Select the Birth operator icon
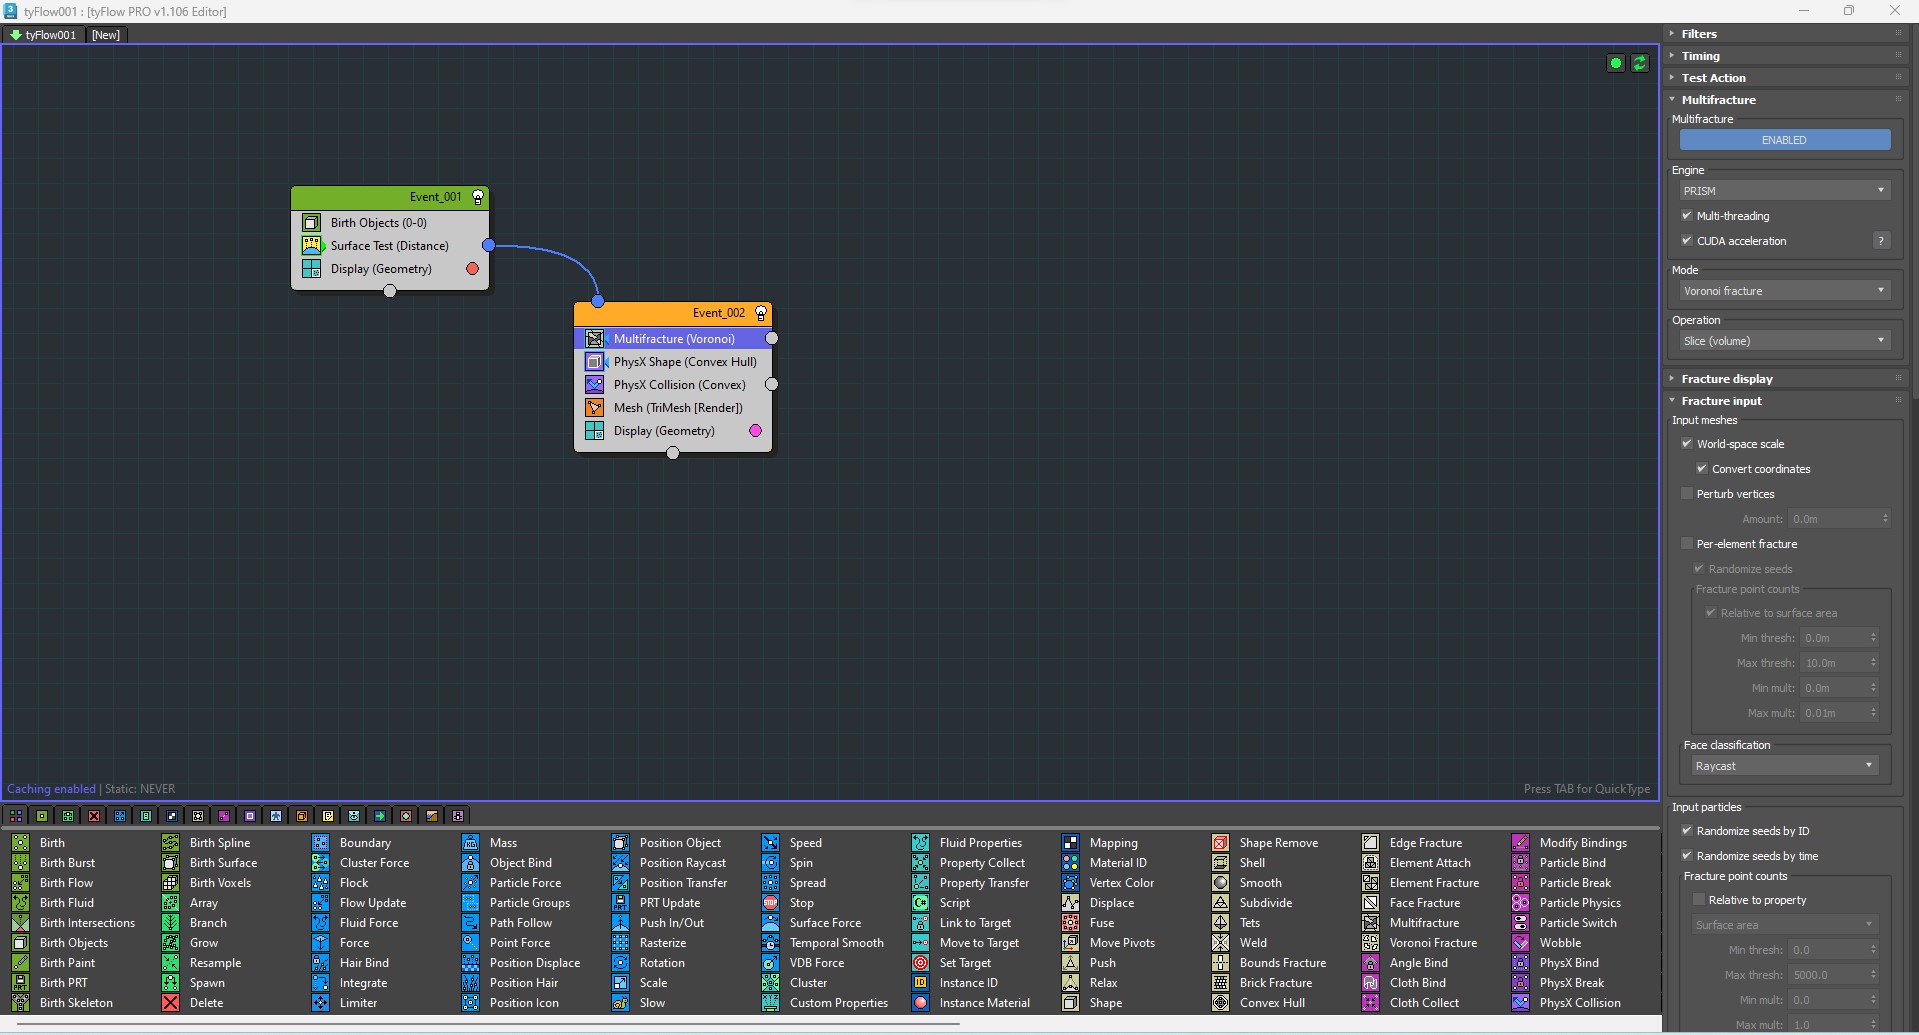Screen dimensions: 1919x1035 [20, 843]
